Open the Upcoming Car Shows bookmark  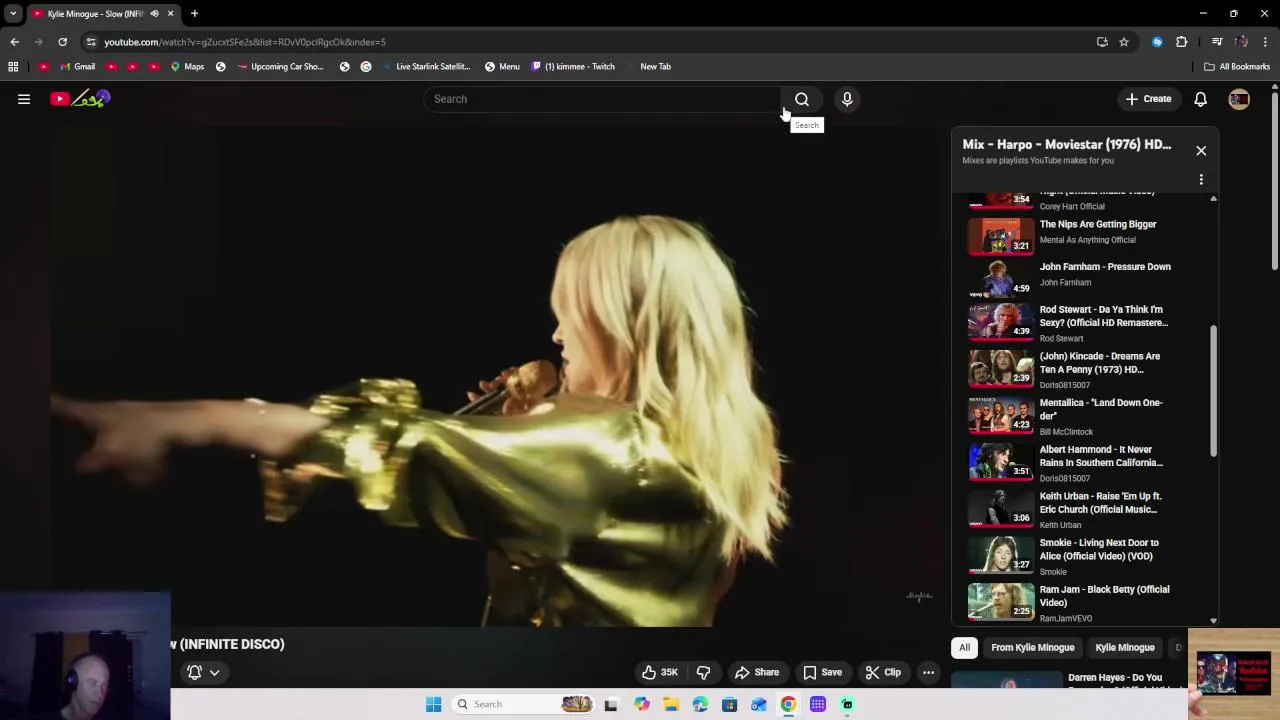[x=280, y=66]
